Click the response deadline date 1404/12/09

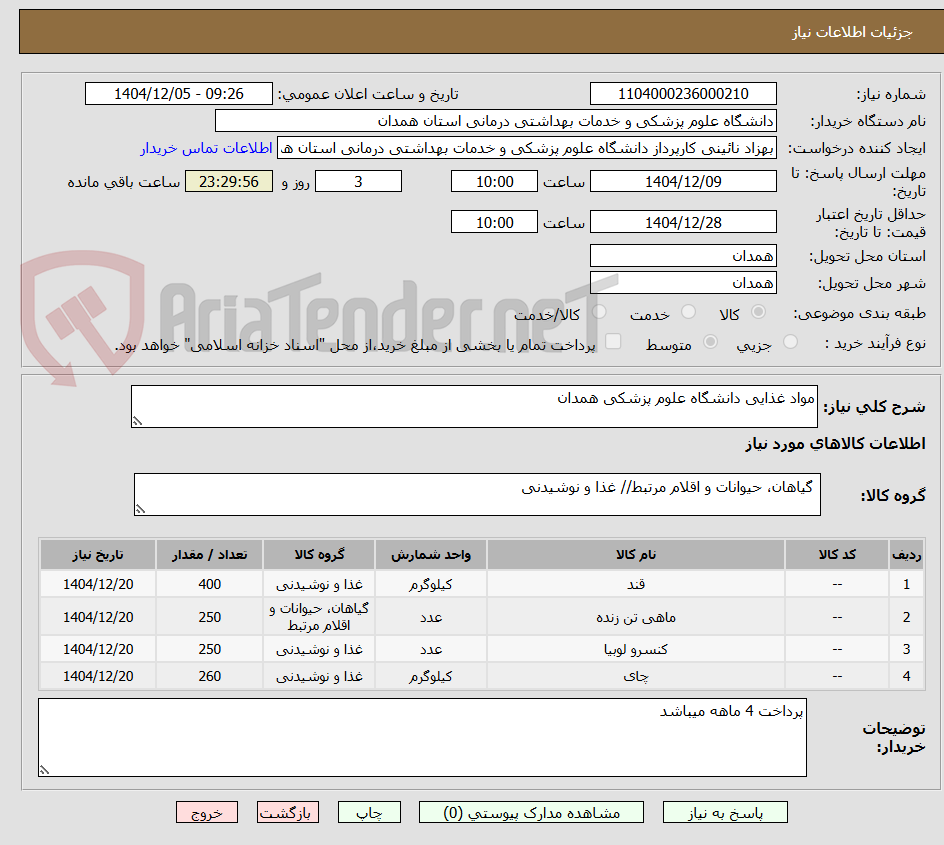[683, 181]
